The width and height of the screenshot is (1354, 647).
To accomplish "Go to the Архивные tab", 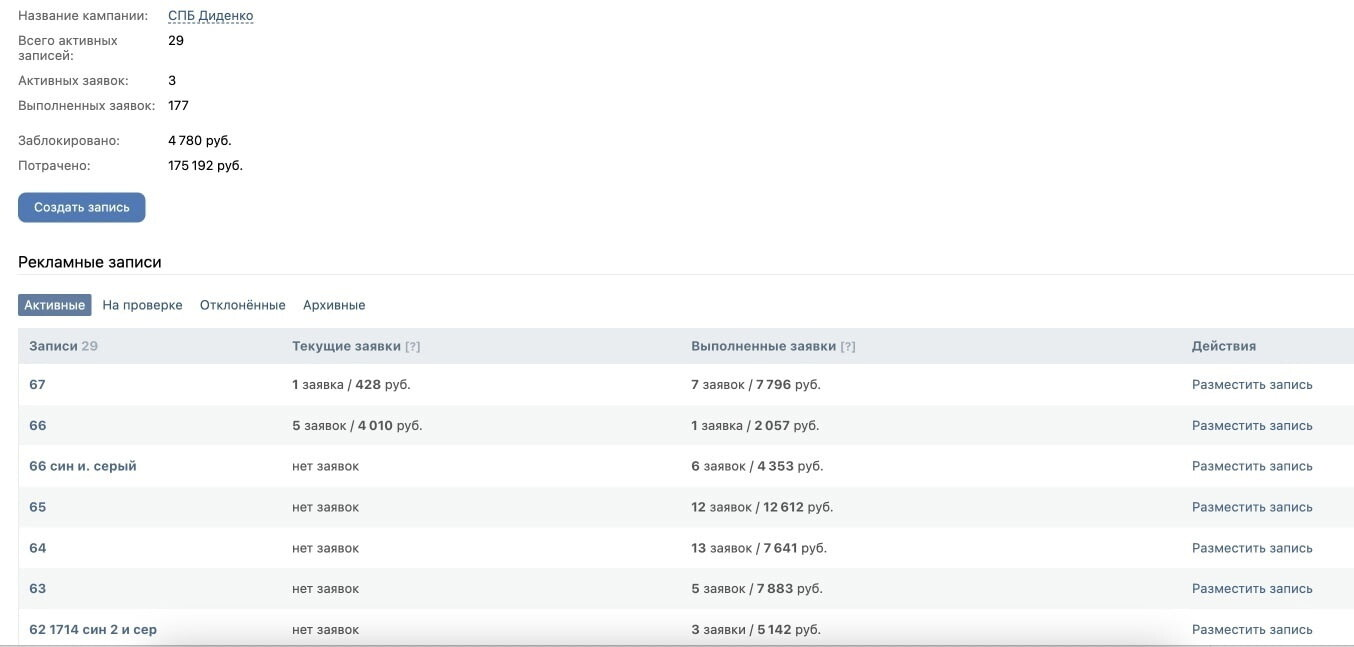I will pyautogui.click(x=334, y=305).
